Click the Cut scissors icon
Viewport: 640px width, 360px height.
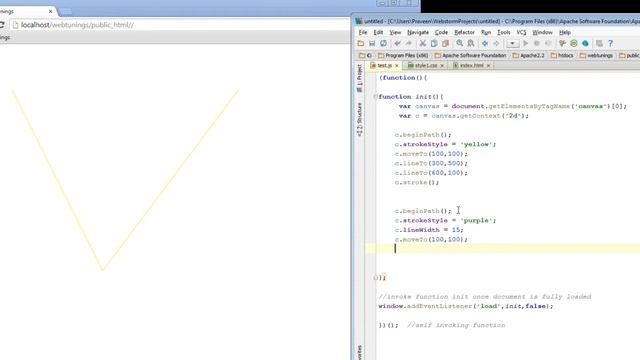click(x=423, y=43)
